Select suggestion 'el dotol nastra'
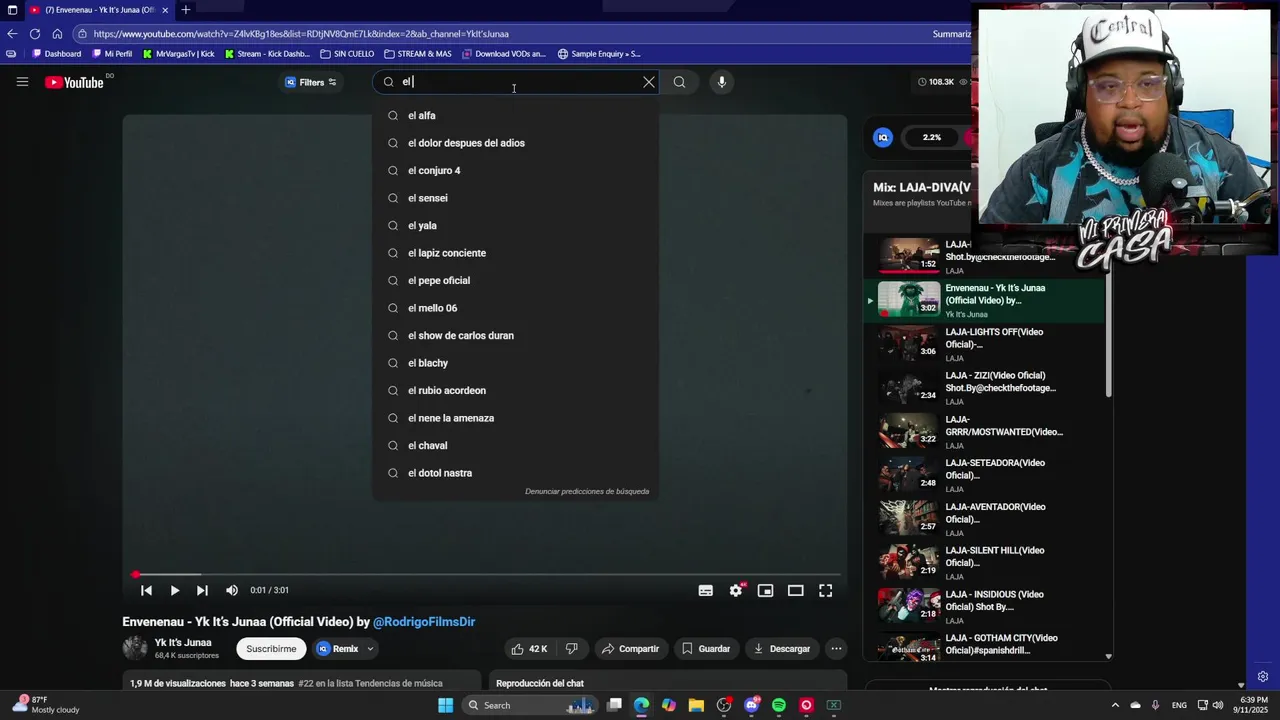Viewport: 1280px width, 720px height. pyautogui.click(x=515, y=473)
